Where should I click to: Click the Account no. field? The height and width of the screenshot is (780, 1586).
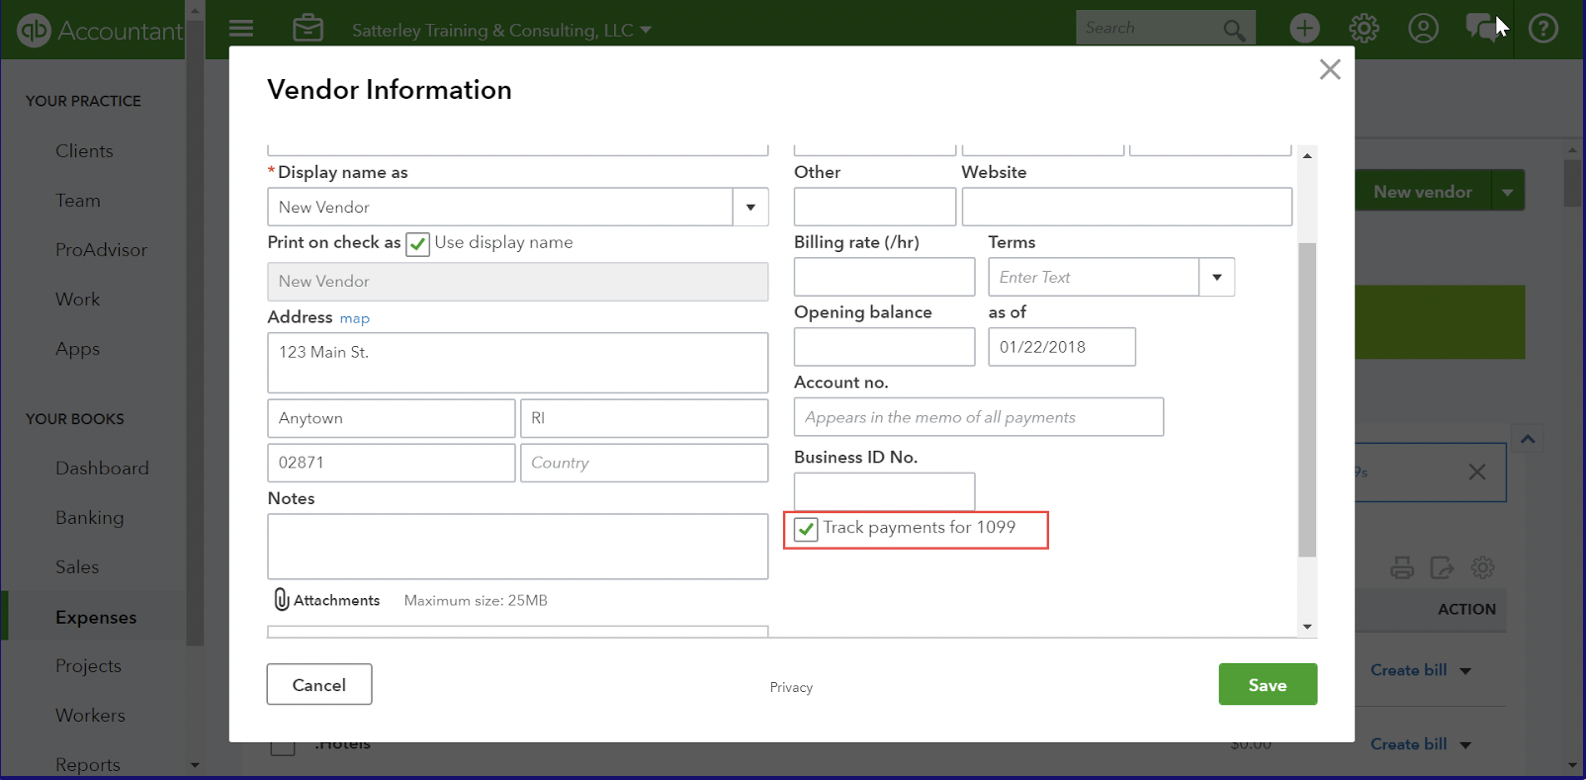(x=979, y=417)
